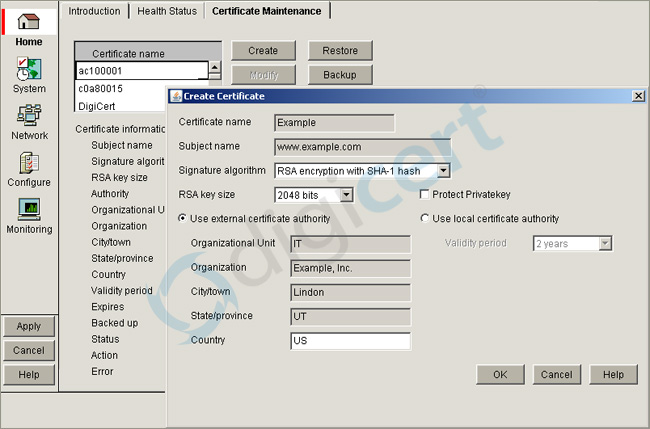Open the Configure sidebar icon
This screenshot has width=650, height=429.
(29, 164)
